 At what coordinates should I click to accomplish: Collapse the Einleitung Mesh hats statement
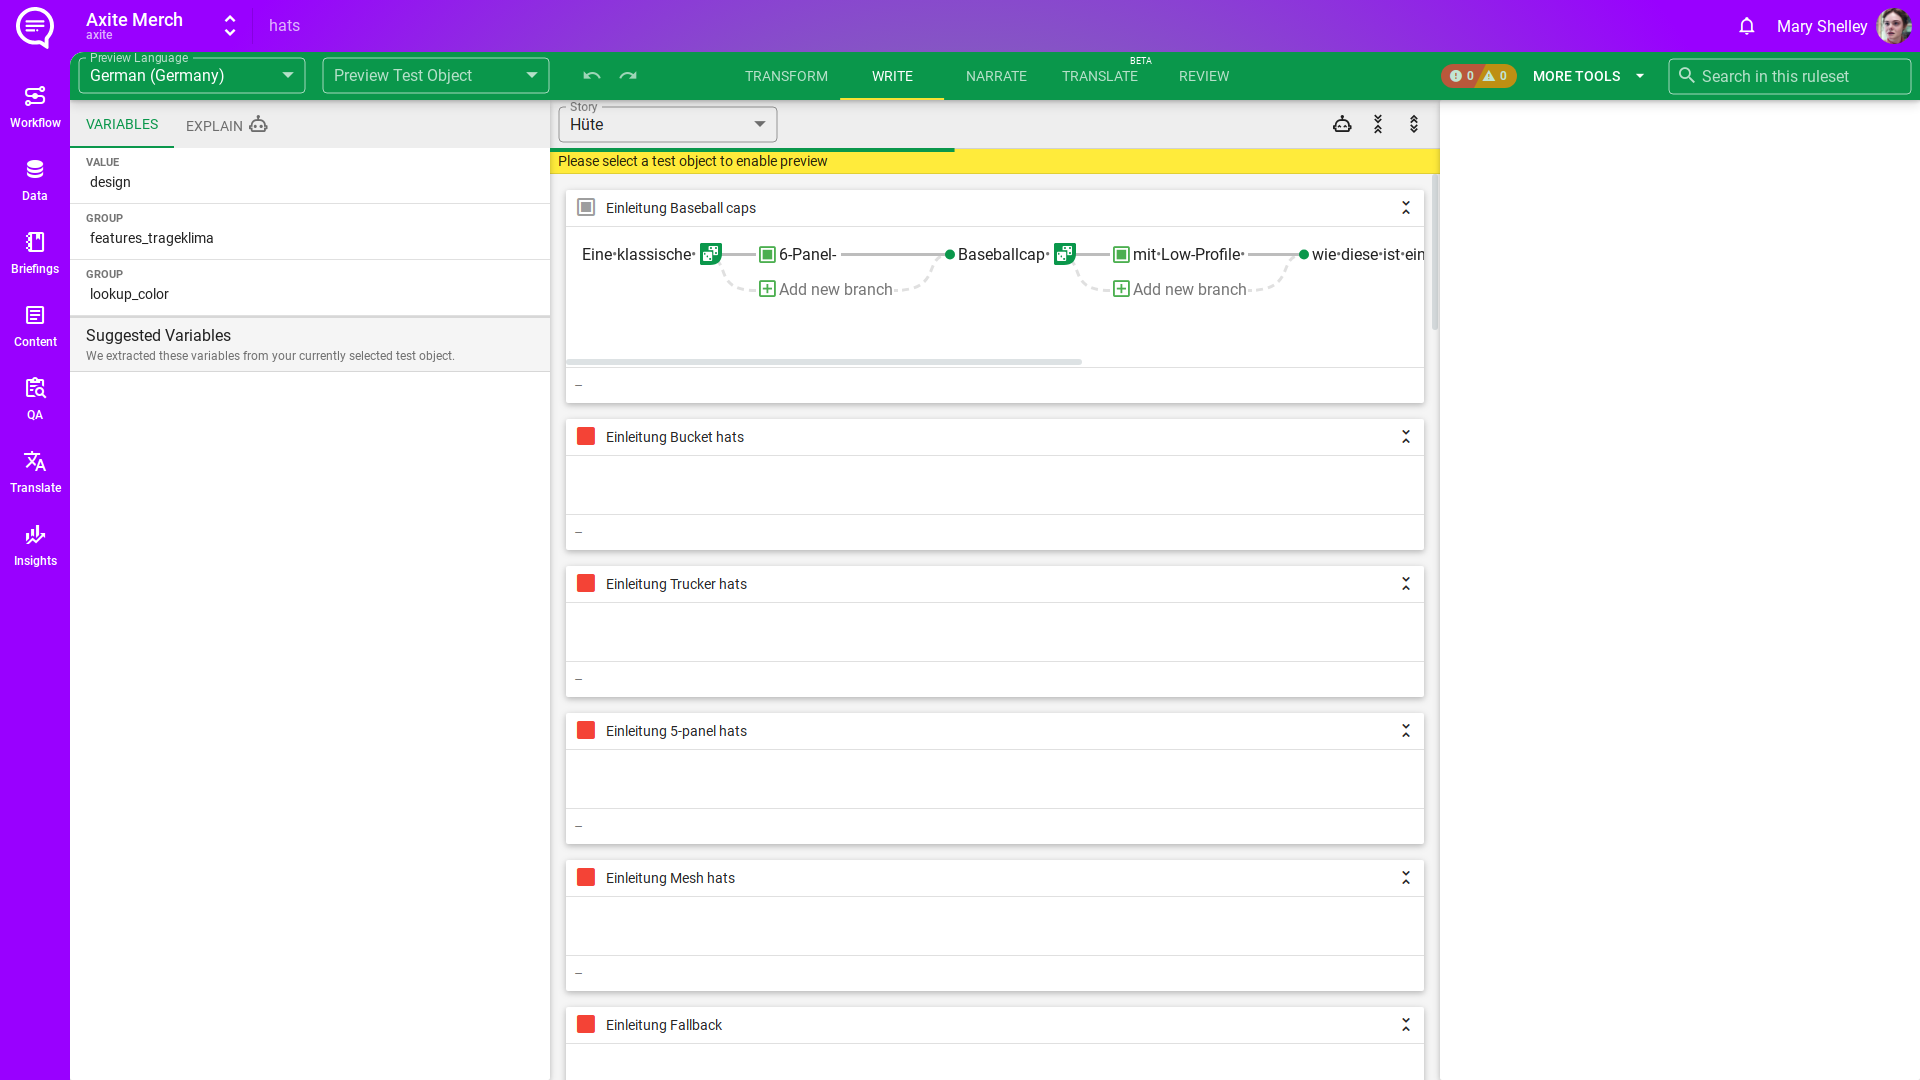(x=1406, y=878)
